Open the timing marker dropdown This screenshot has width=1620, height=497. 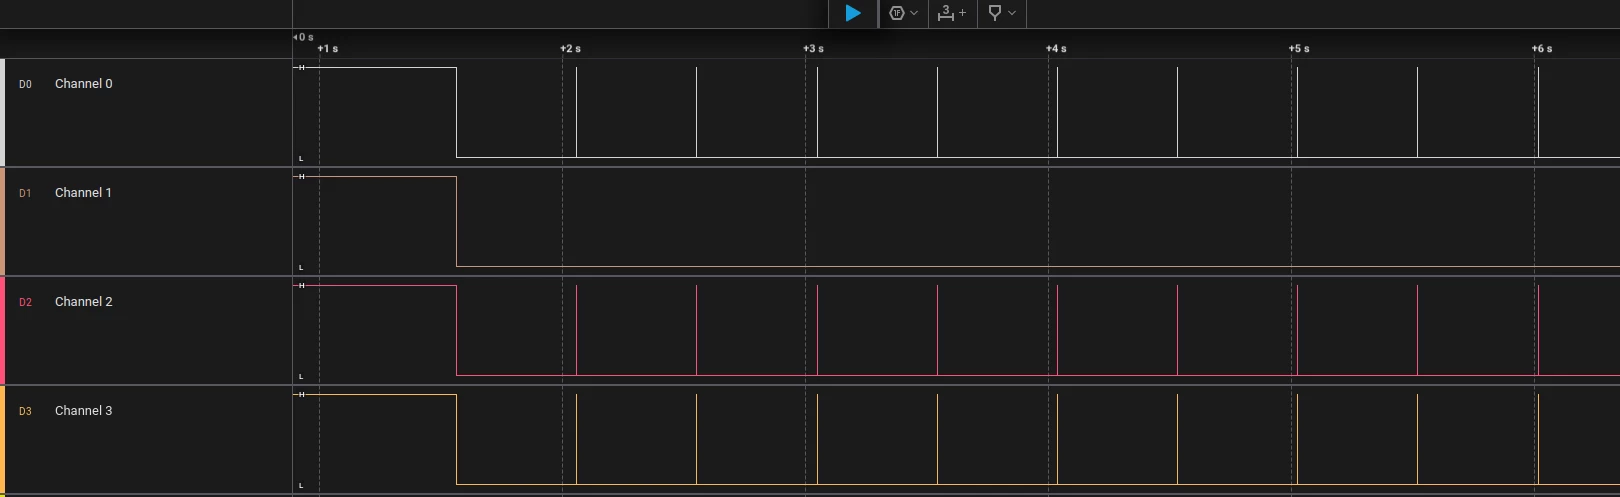(x=1001, y=13)
